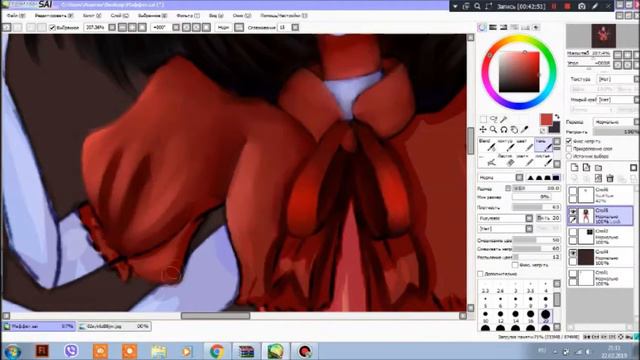Show the topmost 42% layer
The image size is (640, 360).
(x=573, y=191)
